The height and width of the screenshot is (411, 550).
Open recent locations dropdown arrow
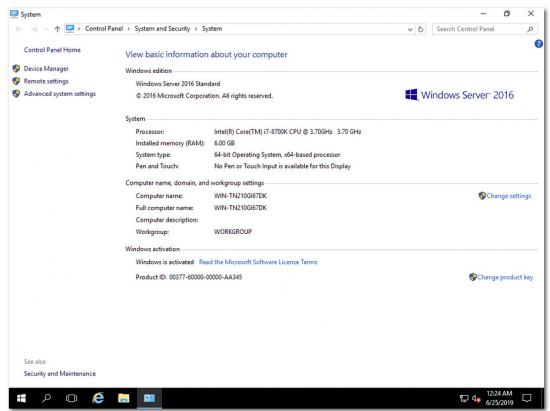pos(46,29)
